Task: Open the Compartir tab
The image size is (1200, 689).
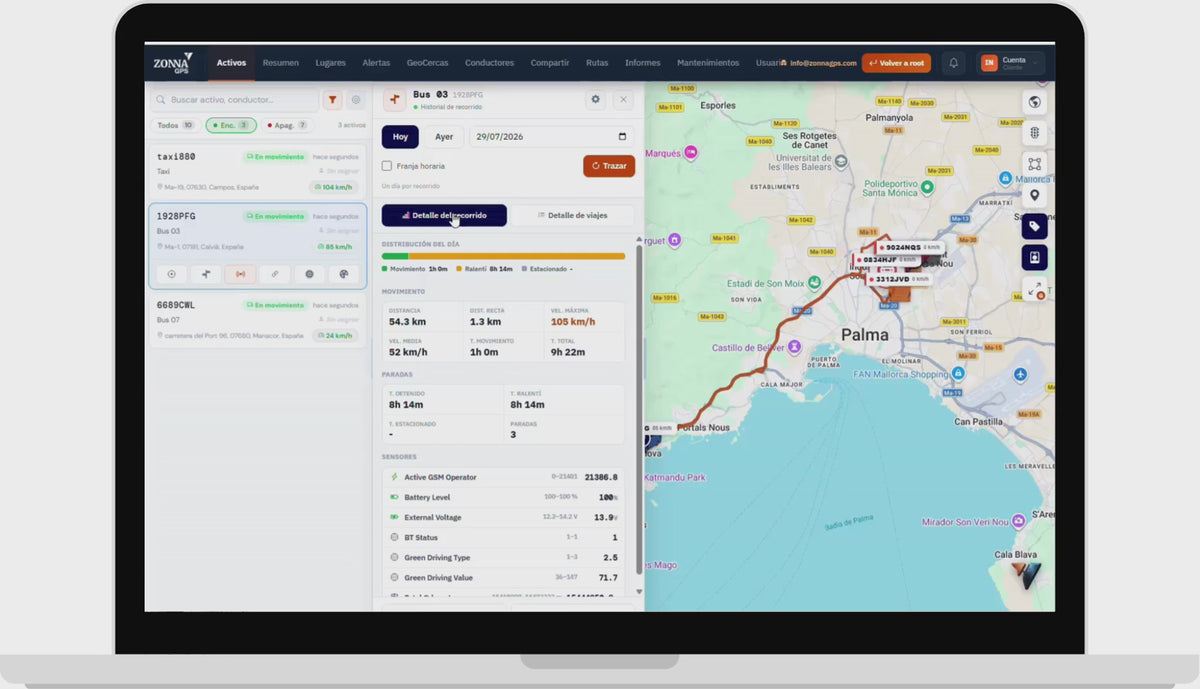Action: click(x=550, y=63)
